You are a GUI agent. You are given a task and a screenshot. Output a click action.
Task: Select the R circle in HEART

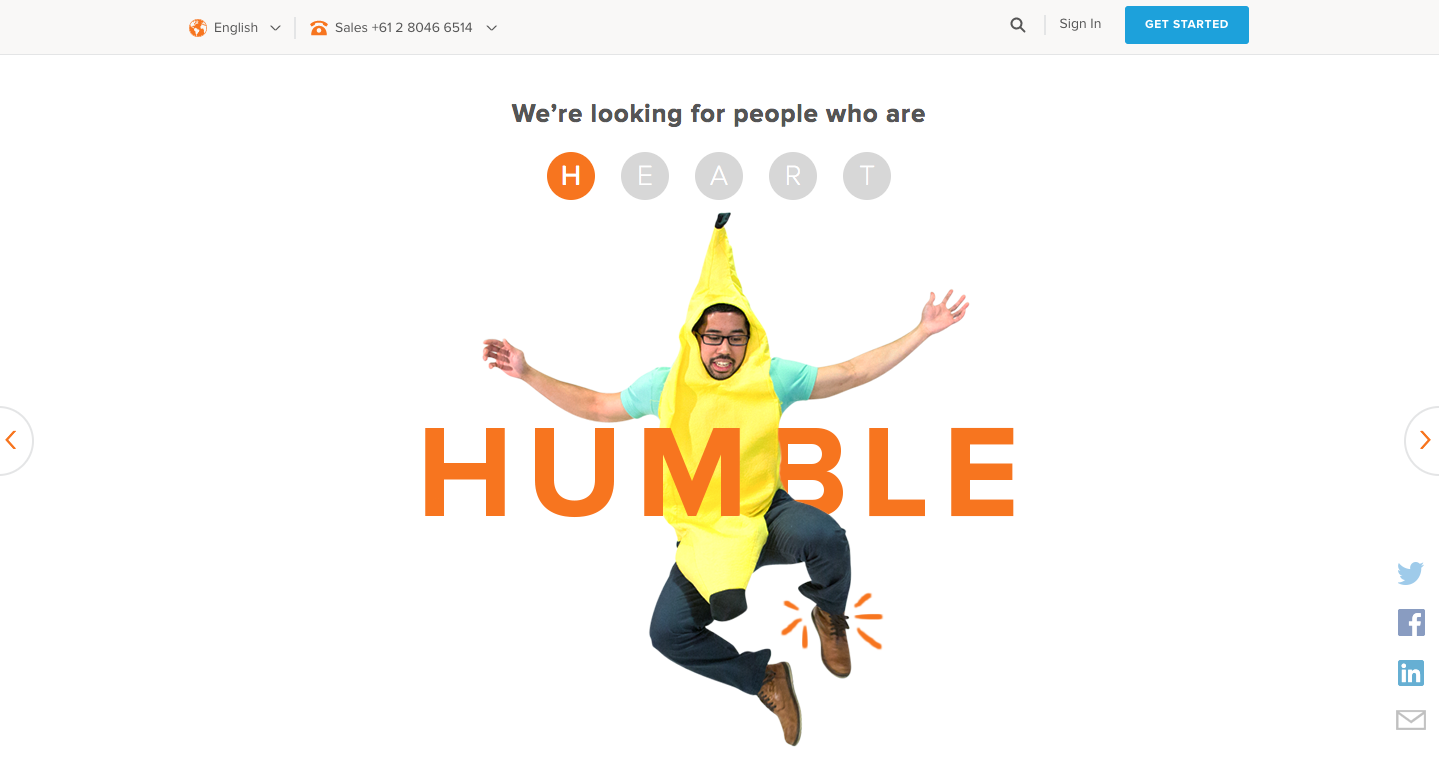793,176
